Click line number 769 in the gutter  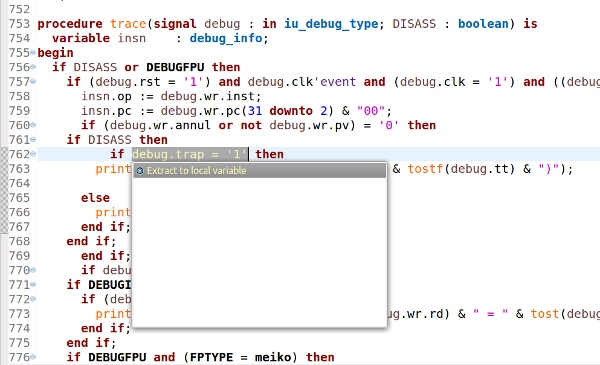pyautogui.click(x=19, y=256)
